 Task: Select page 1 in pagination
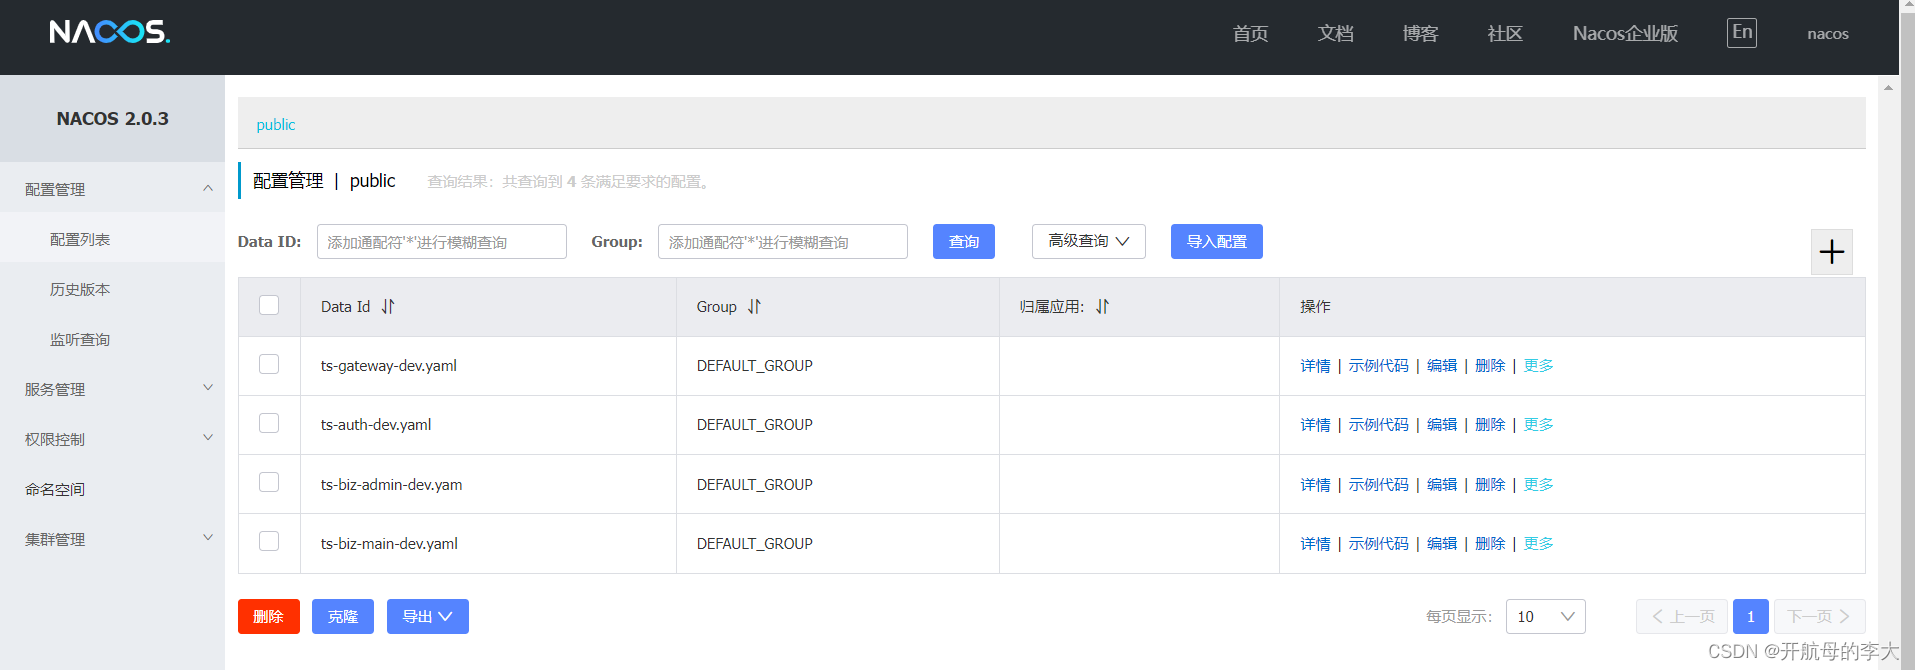[x=1750, y=616]
